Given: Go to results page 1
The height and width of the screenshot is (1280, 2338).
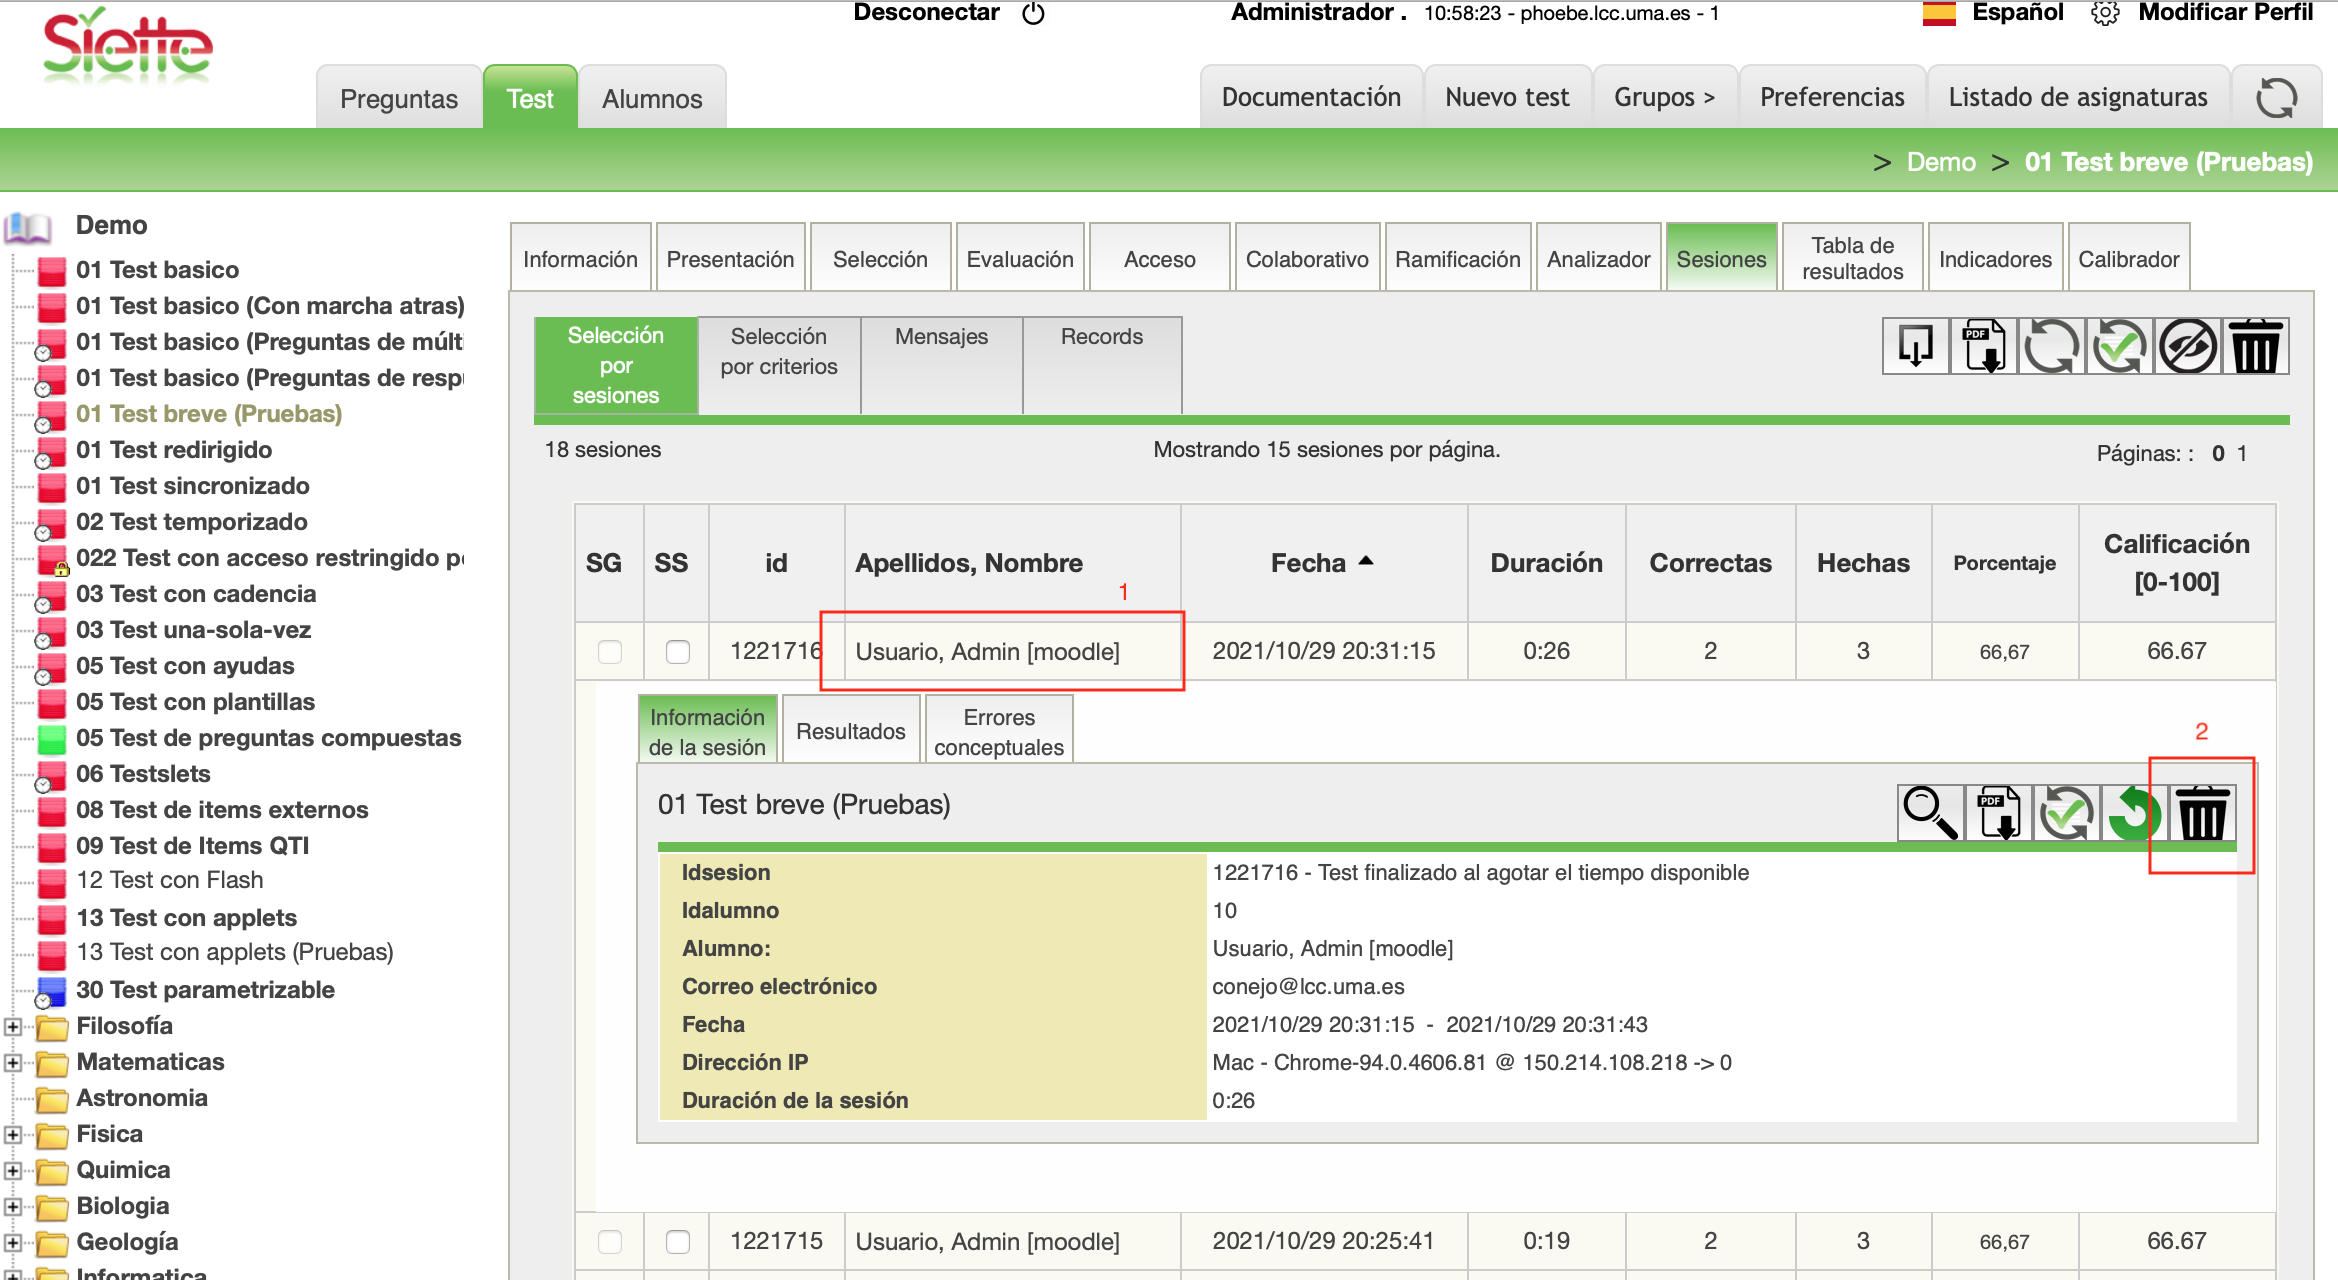Looking at the screenshot, I should coord(2243,454).
